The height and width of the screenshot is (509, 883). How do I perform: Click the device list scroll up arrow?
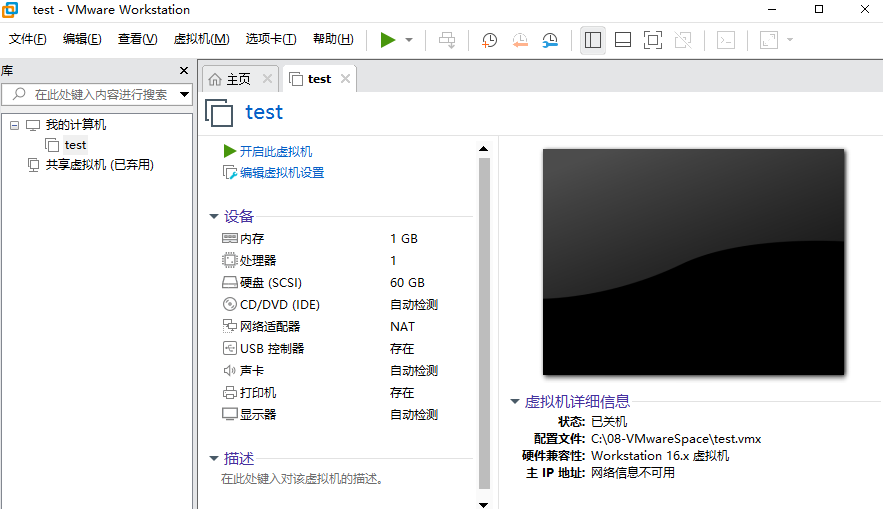pos(483,149)
